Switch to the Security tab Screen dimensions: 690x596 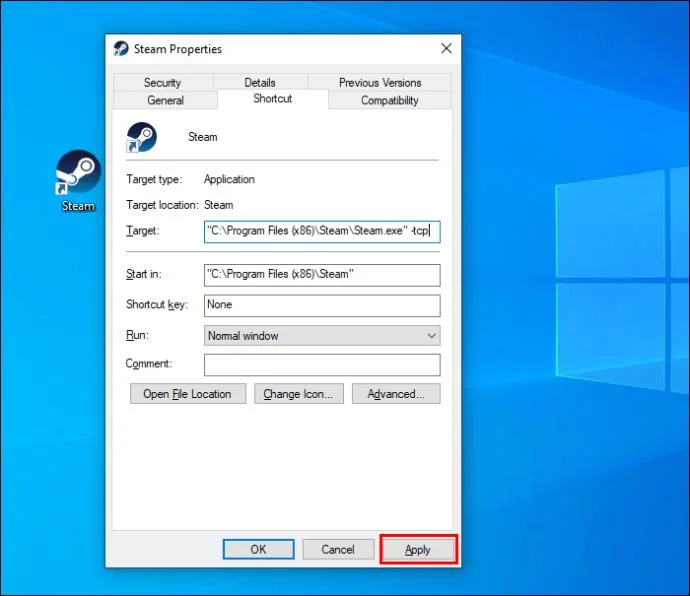pyautogui.click(x=162, y=82)
